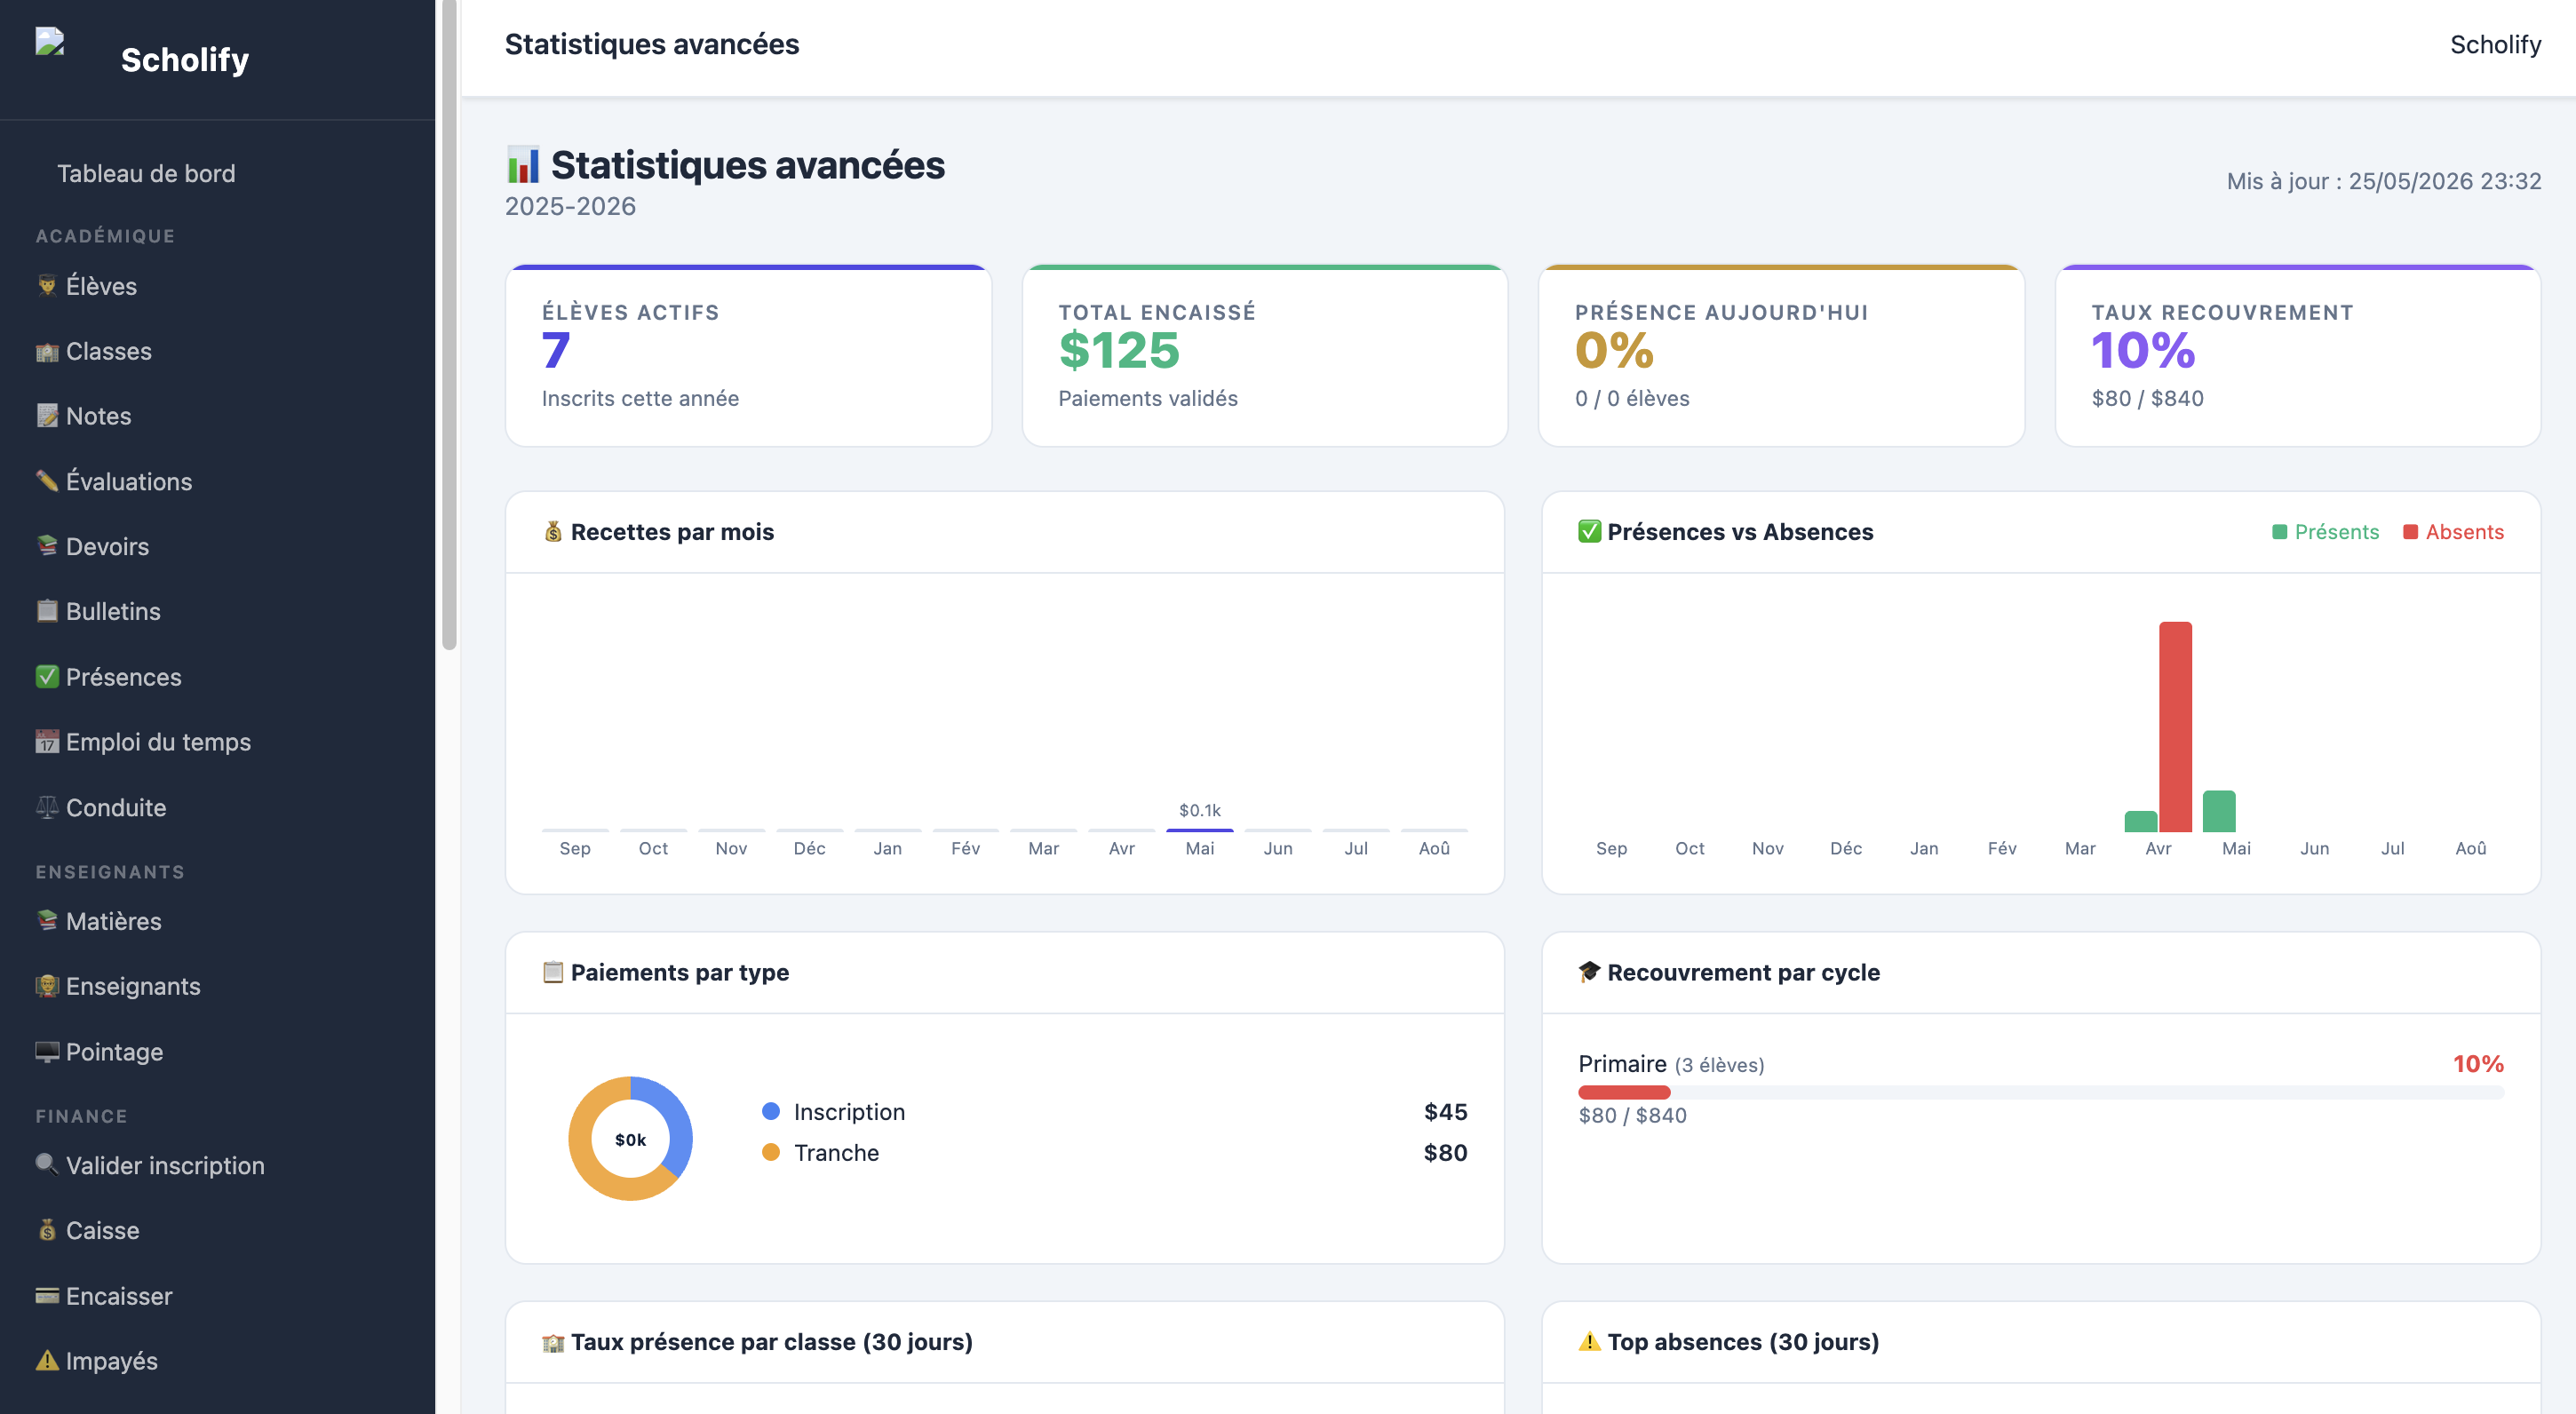Click the '2025-2026' school year text

tap(570, 206)
